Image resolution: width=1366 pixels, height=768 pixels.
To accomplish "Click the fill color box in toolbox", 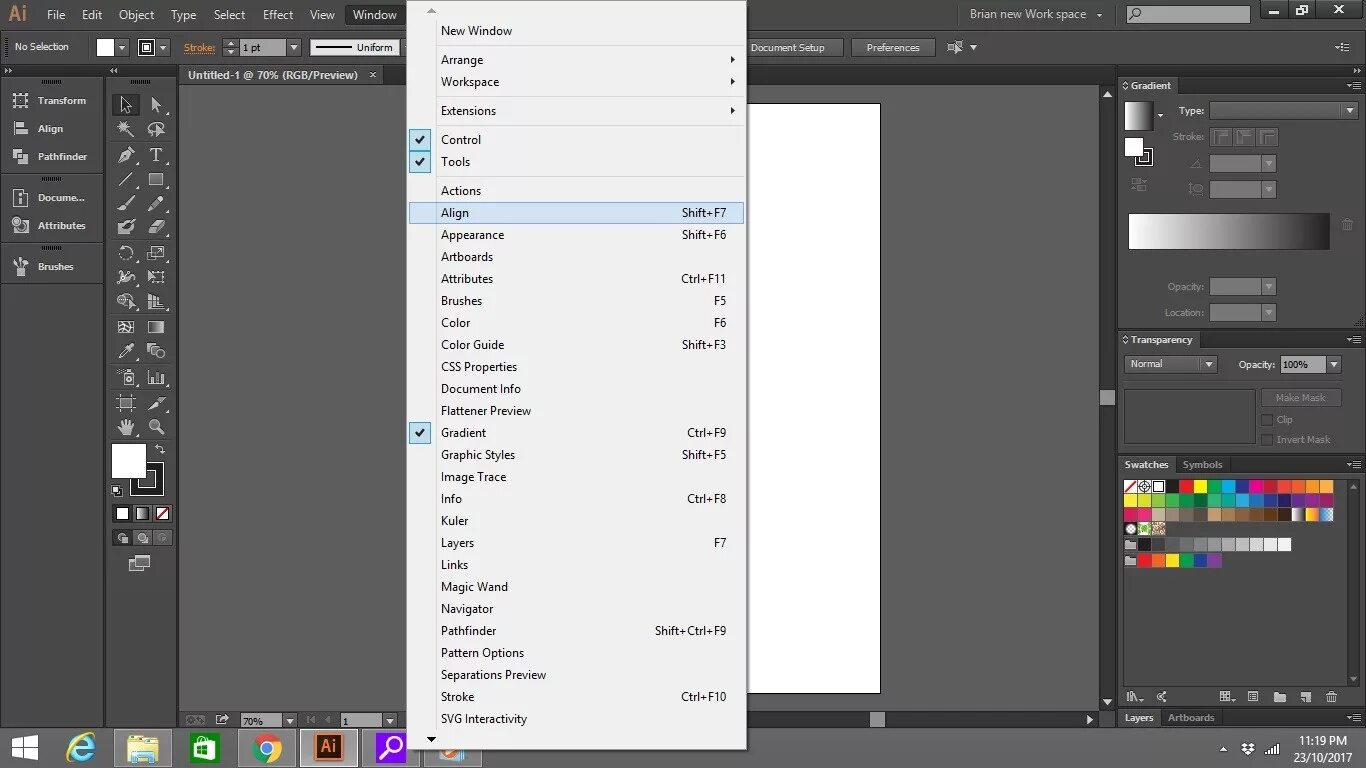I will (x=128, y=461).
